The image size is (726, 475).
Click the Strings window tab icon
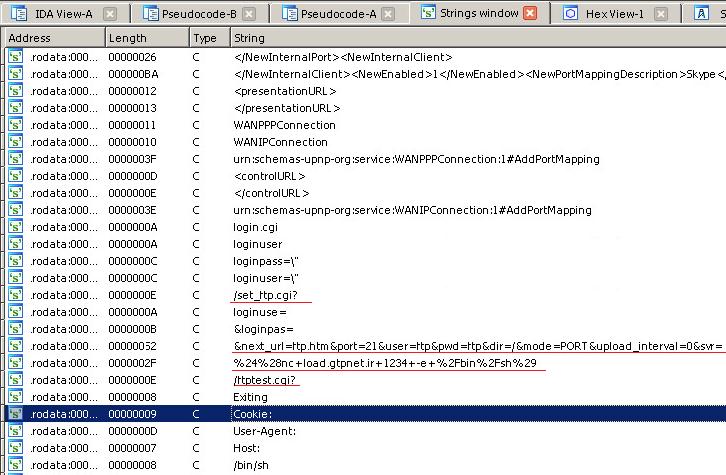430,13
